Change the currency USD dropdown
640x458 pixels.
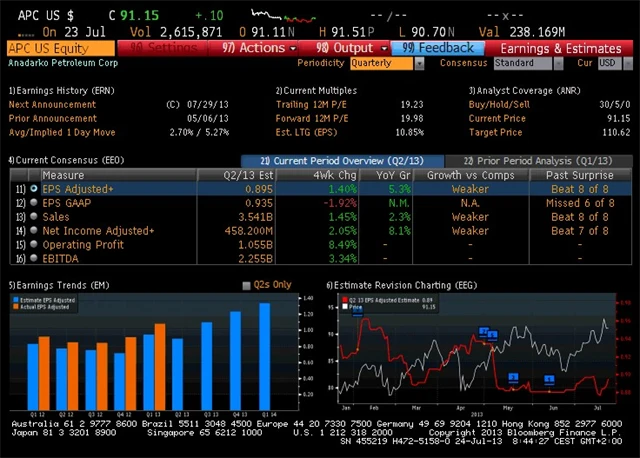click(x=607, y=63)
